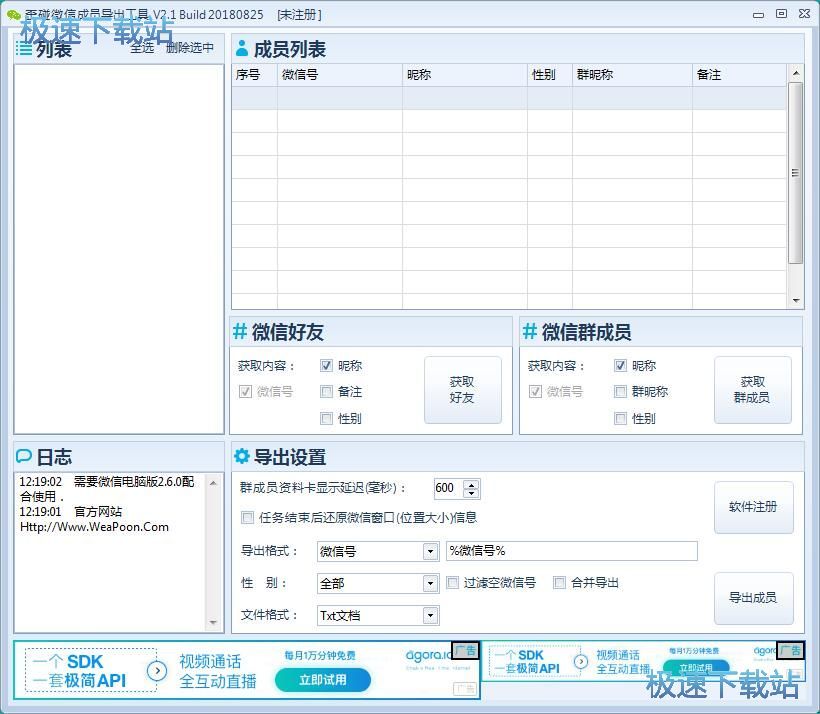Toggle 备注 checkbox under 微信好友
820x714 pixels.
click(x=326, y=391)
